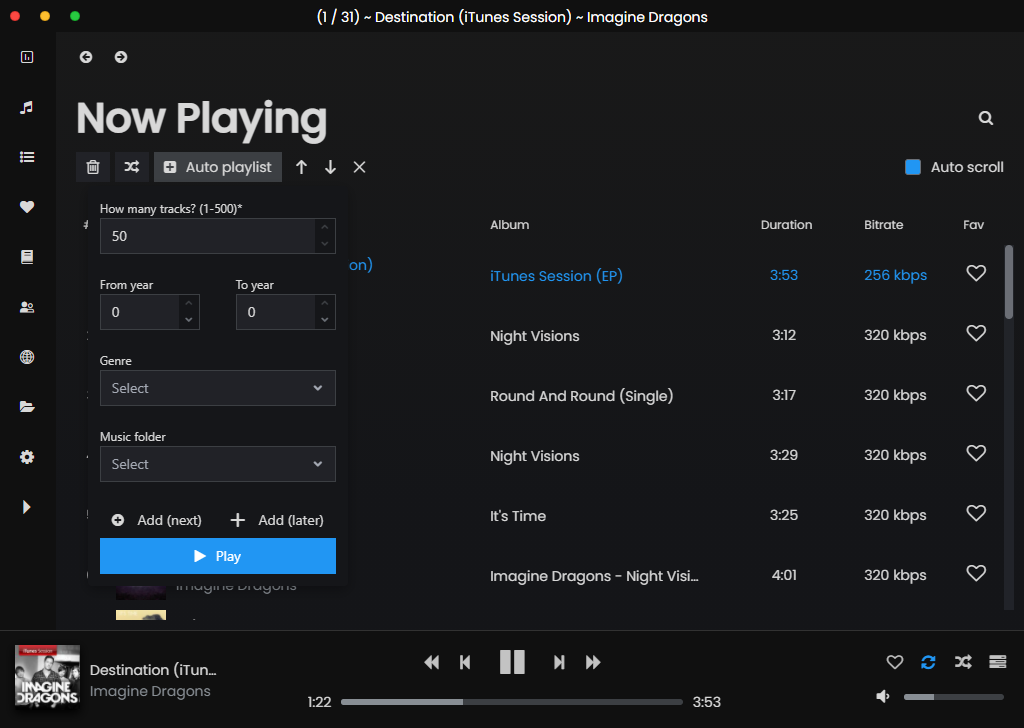Move selected track down
The height and width of the screenshot is (728, 1024).
(330, 167)
